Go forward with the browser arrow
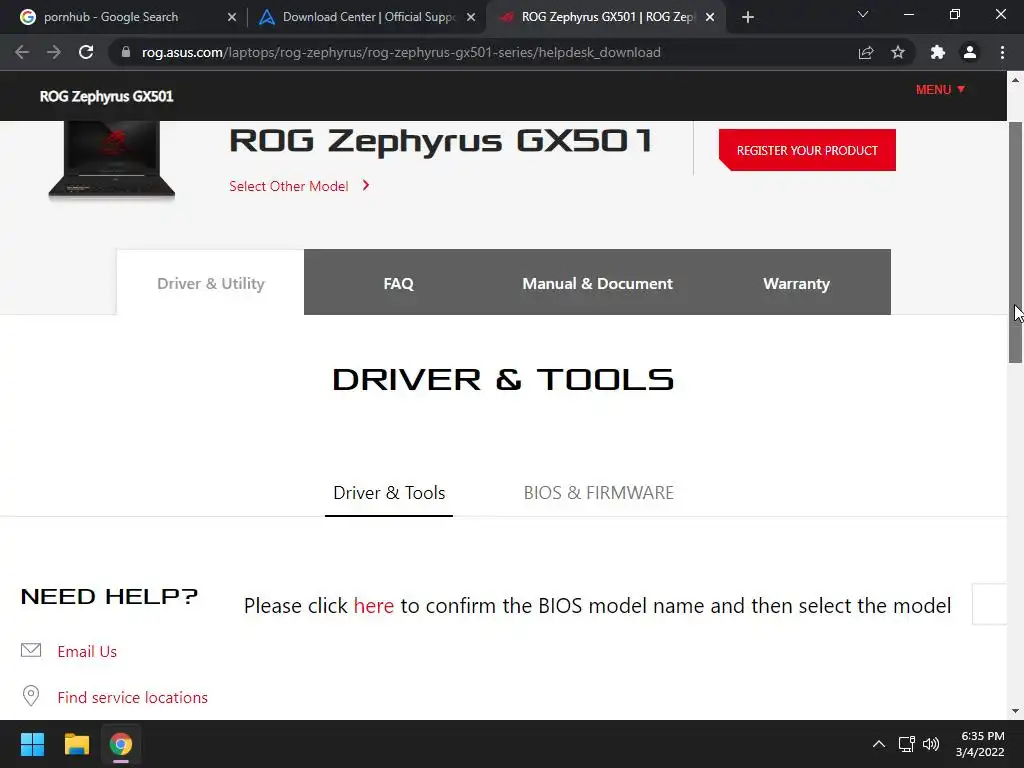The width and height of the screenshot is (1024, 768). 54,52
